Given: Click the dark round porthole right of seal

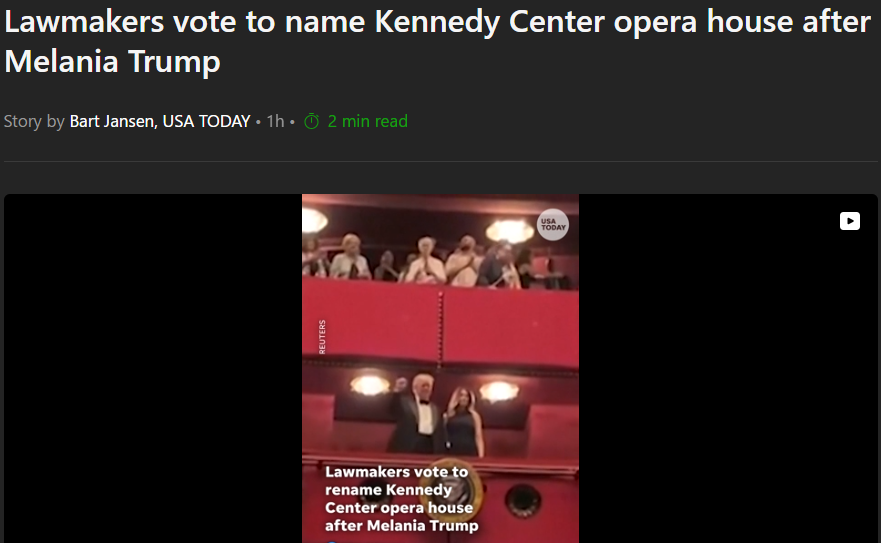Looking at the screenshot, I should pos(523,499).
